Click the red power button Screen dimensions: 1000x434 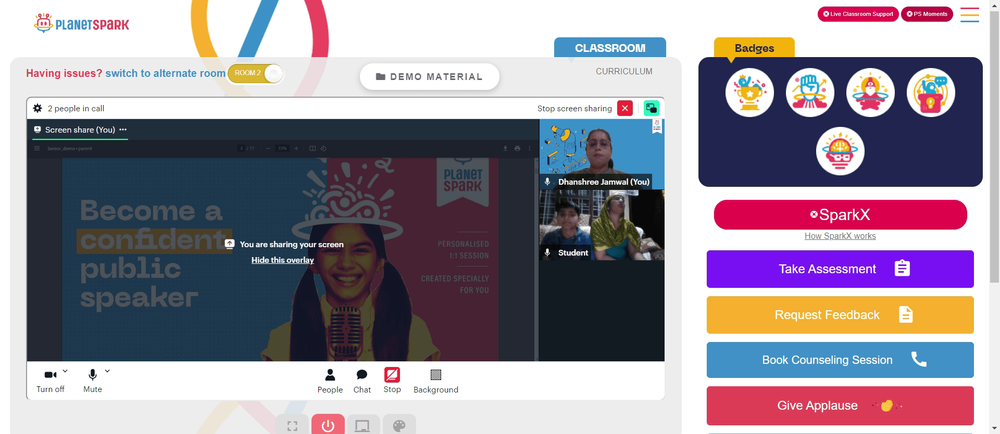[x=328, y=425]
